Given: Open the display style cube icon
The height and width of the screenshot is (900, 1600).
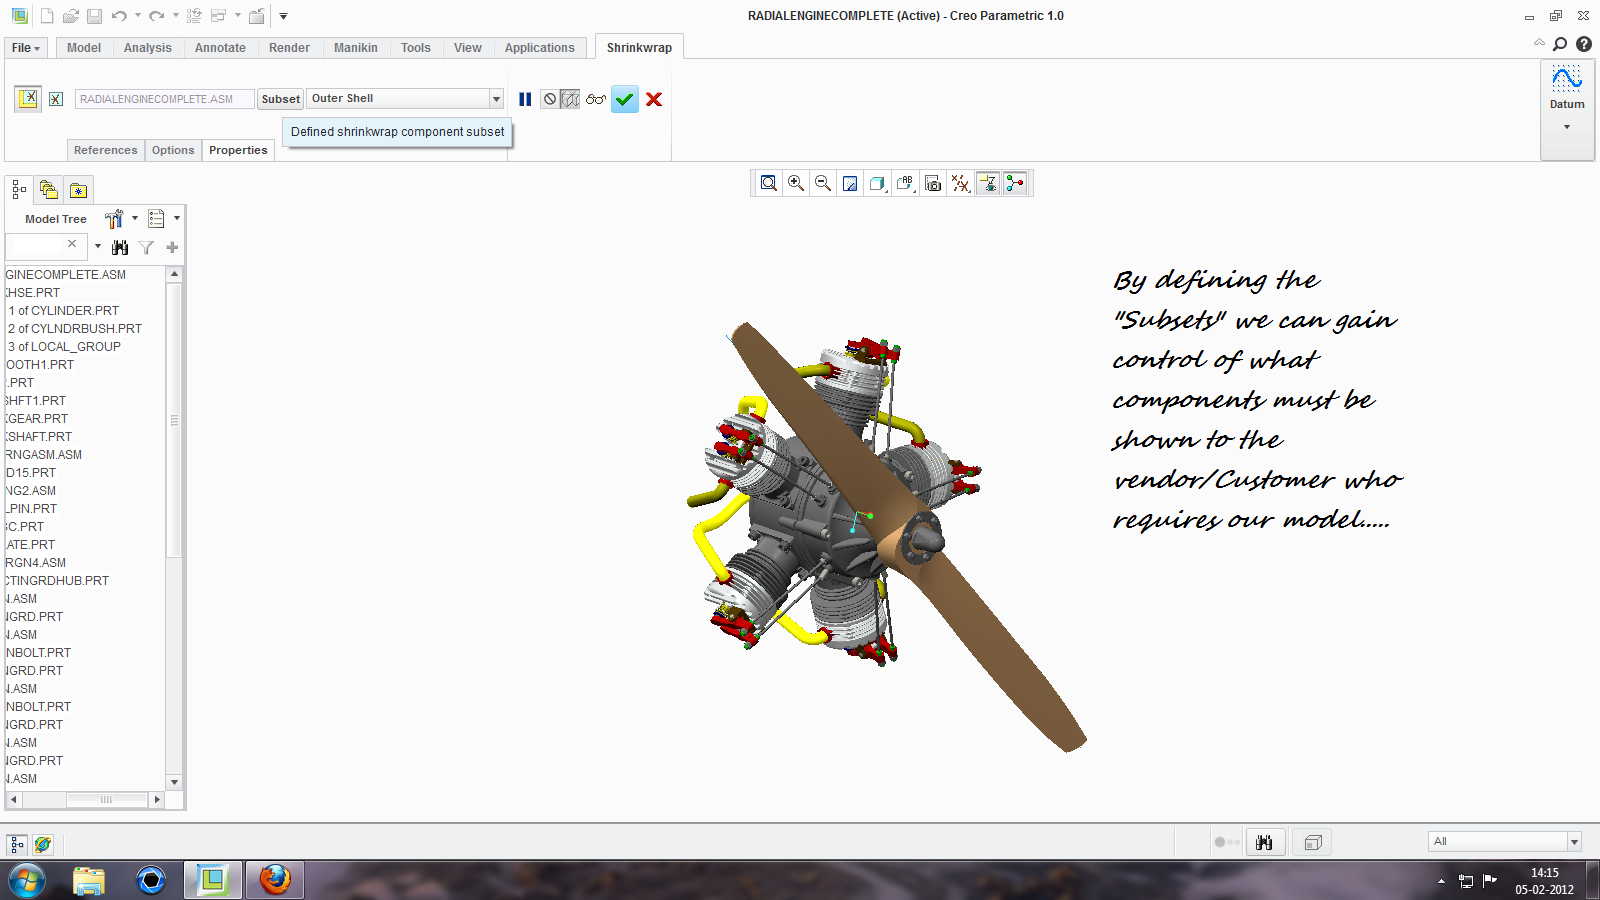Looking at the screenshot, I should 877,183.
